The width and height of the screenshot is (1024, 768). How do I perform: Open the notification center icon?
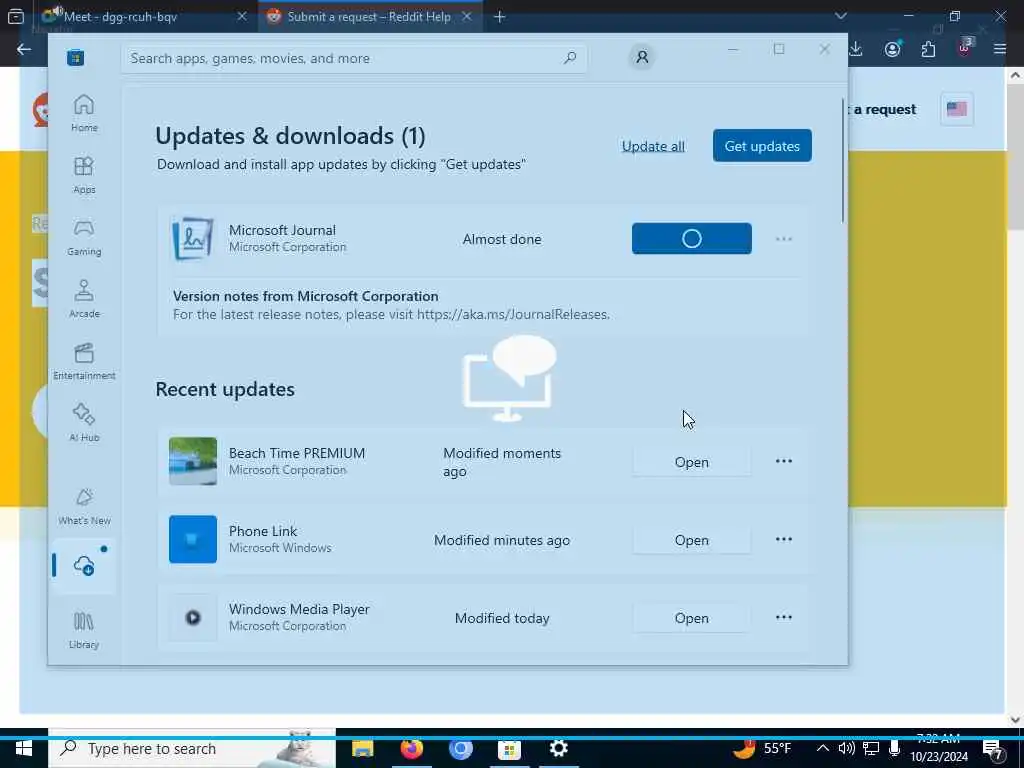994,750
